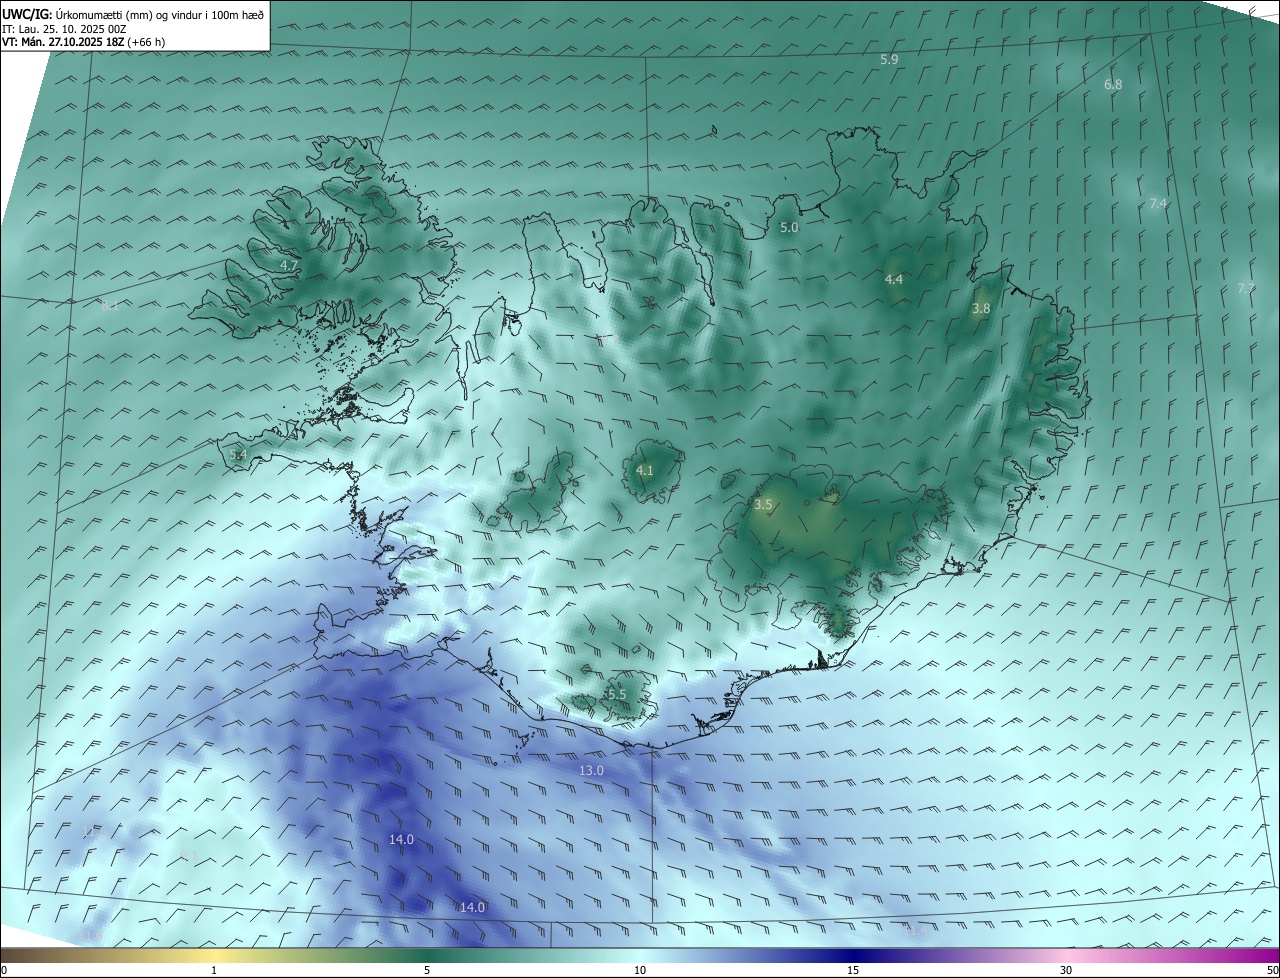Click the "30" tick on the color scale

coord(1066,970)
